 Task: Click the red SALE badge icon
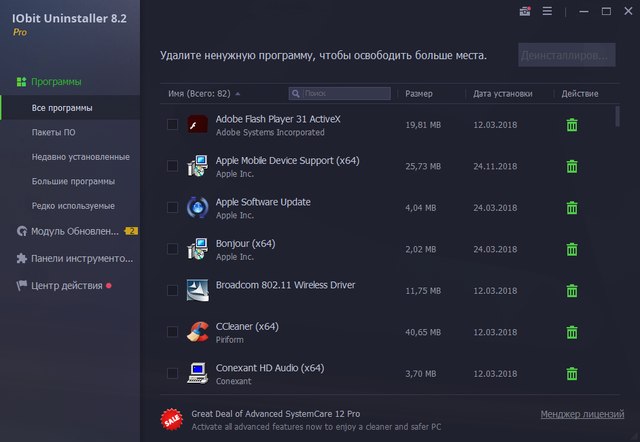click(170, 417)
